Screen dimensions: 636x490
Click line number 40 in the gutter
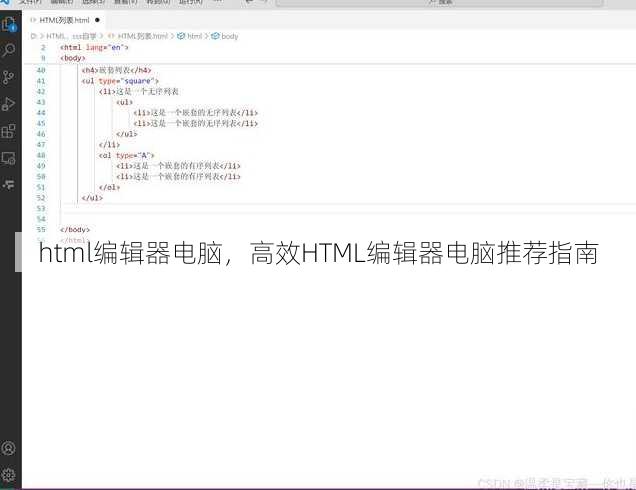(41, 70)
